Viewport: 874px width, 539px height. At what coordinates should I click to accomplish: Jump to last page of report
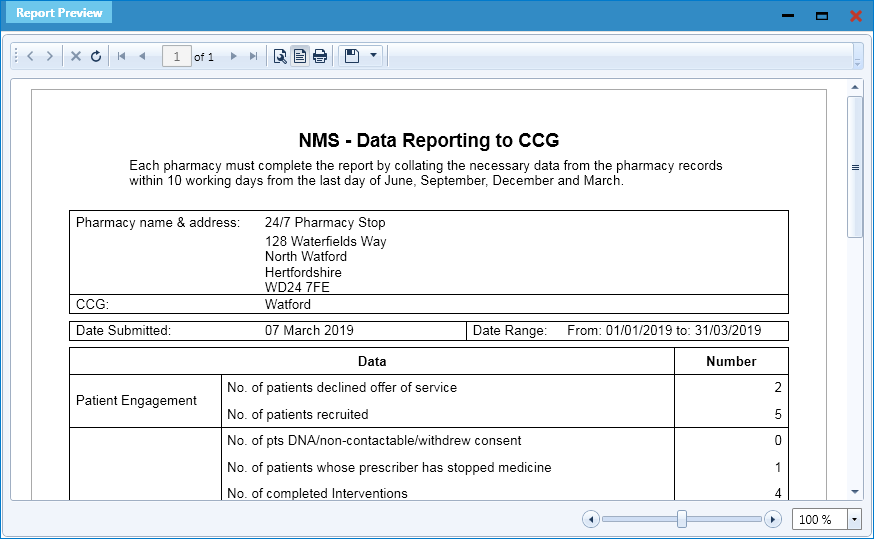point(254,56)
